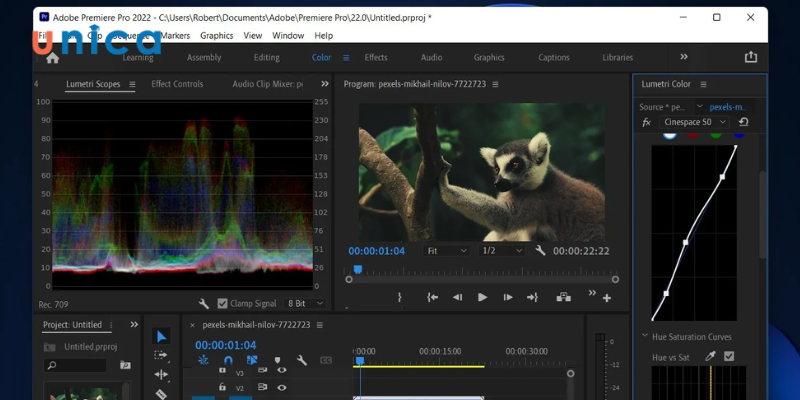Toggle the Clamp Signal checkbox
This screenshot has height=400, width=800.
[x=221, y=303]
